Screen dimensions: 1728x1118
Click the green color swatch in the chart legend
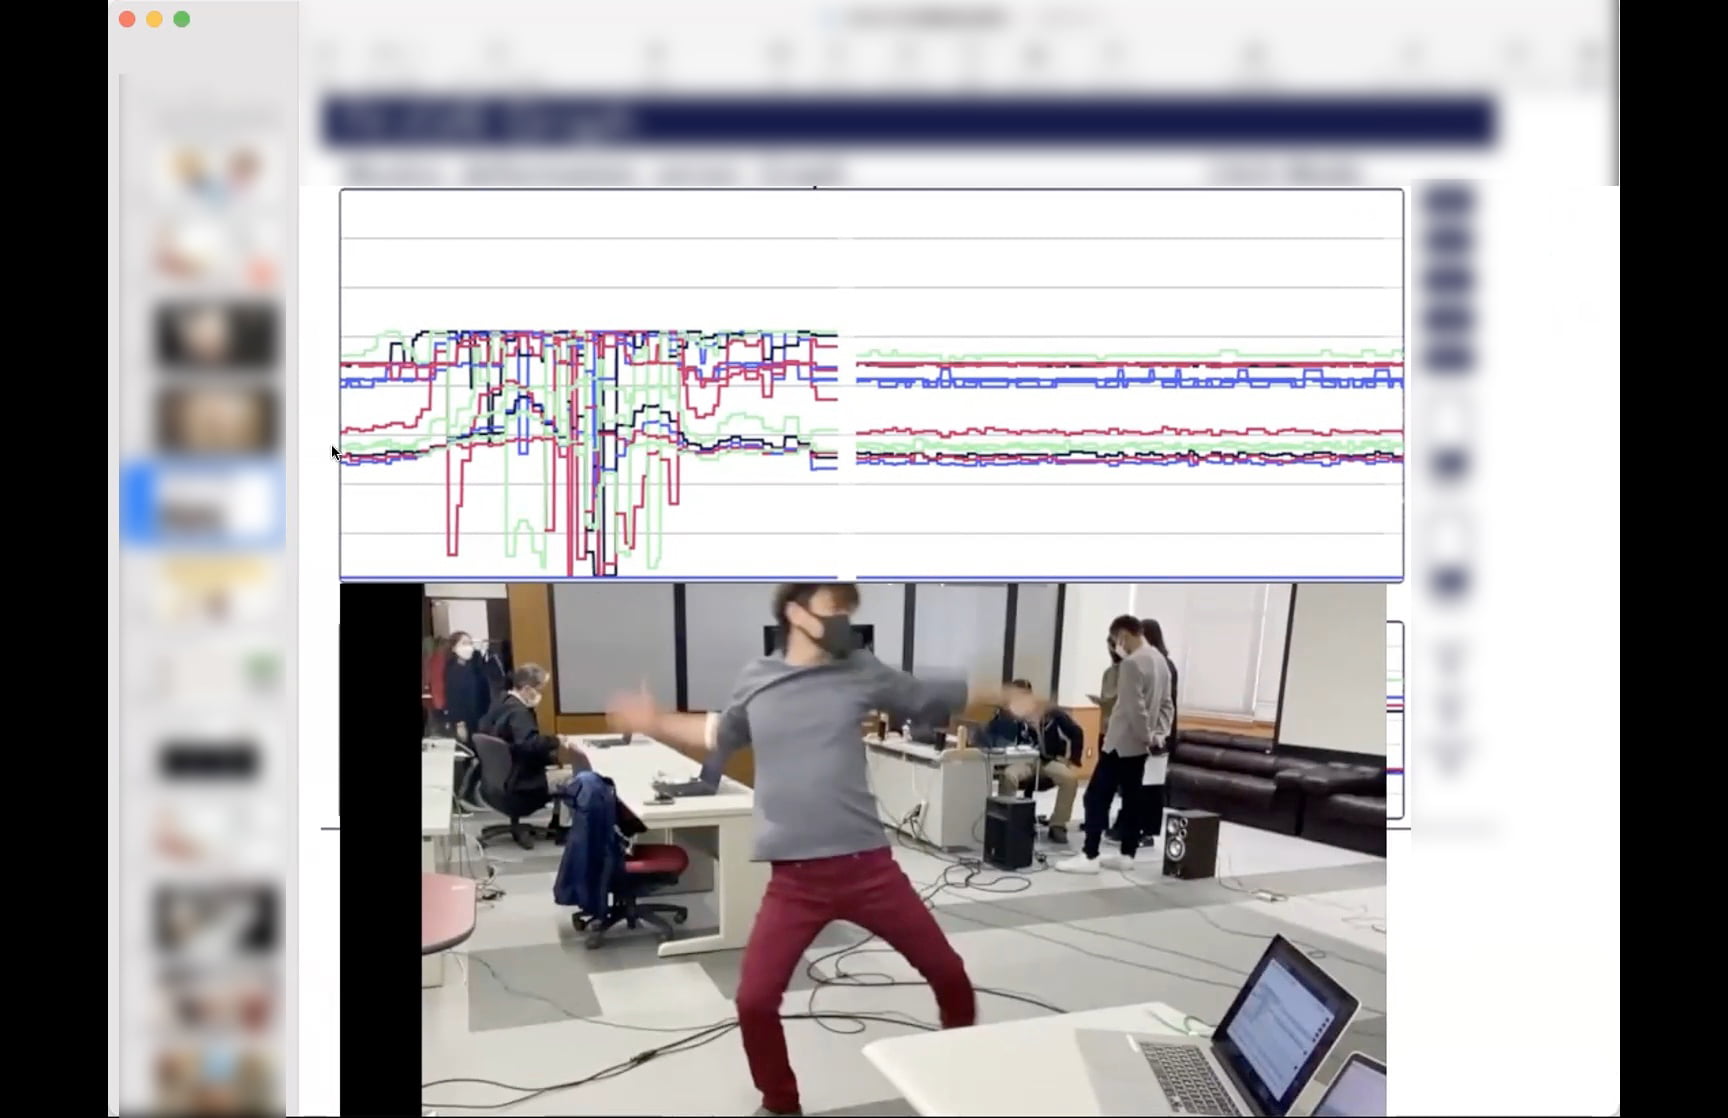coord(1396,679)
